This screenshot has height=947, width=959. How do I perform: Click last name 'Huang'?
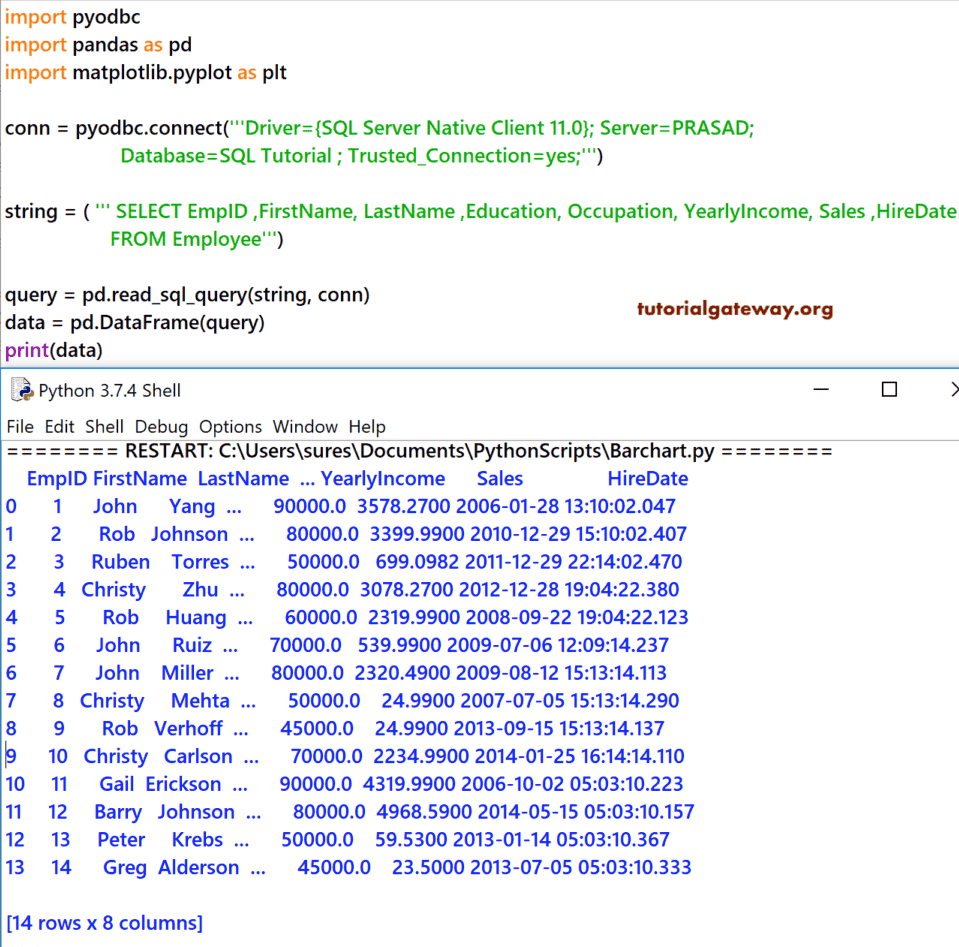click(x=196, y=617)
